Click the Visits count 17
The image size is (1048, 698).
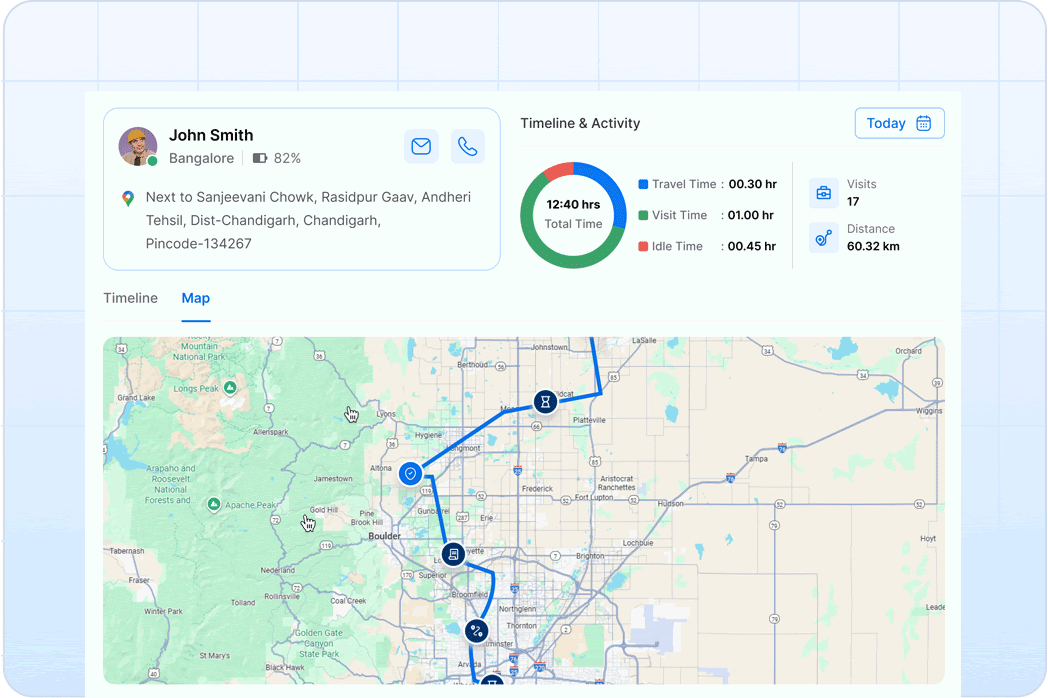853,202
